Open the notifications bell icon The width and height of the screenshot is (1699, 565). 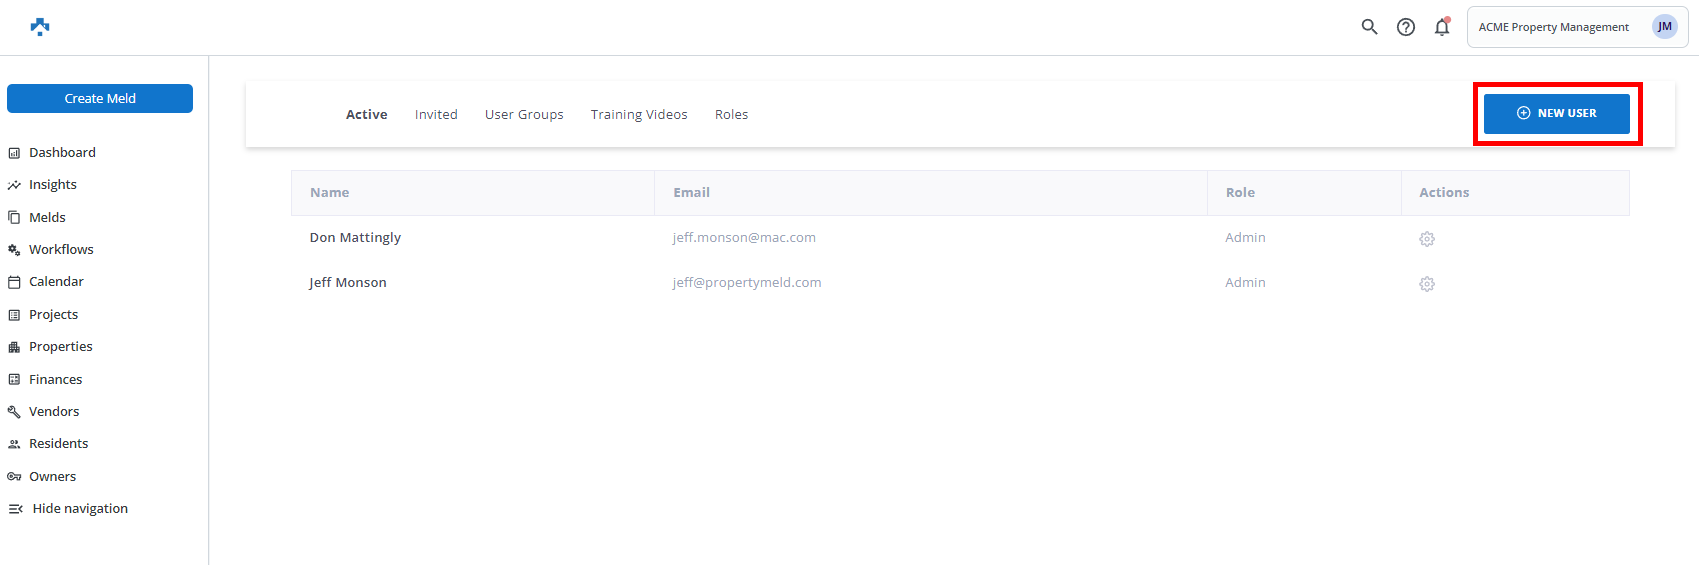[1441, 27]
